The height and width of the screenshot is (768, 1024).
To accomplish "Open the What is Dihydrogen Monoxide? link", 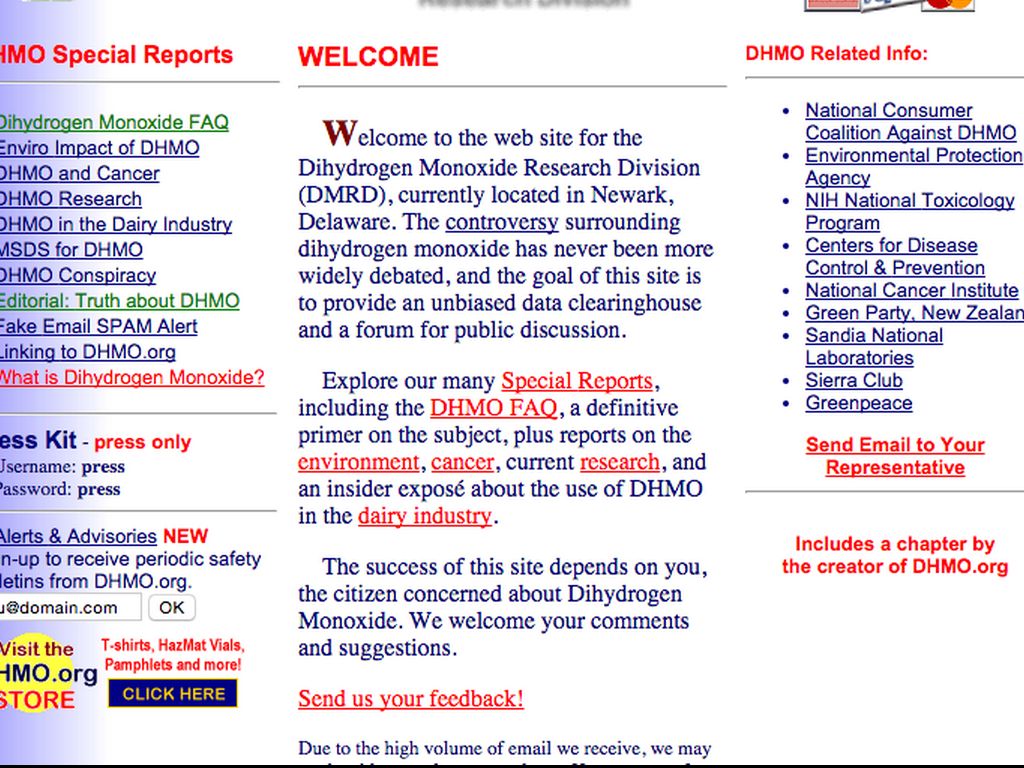I will (132, 377).
